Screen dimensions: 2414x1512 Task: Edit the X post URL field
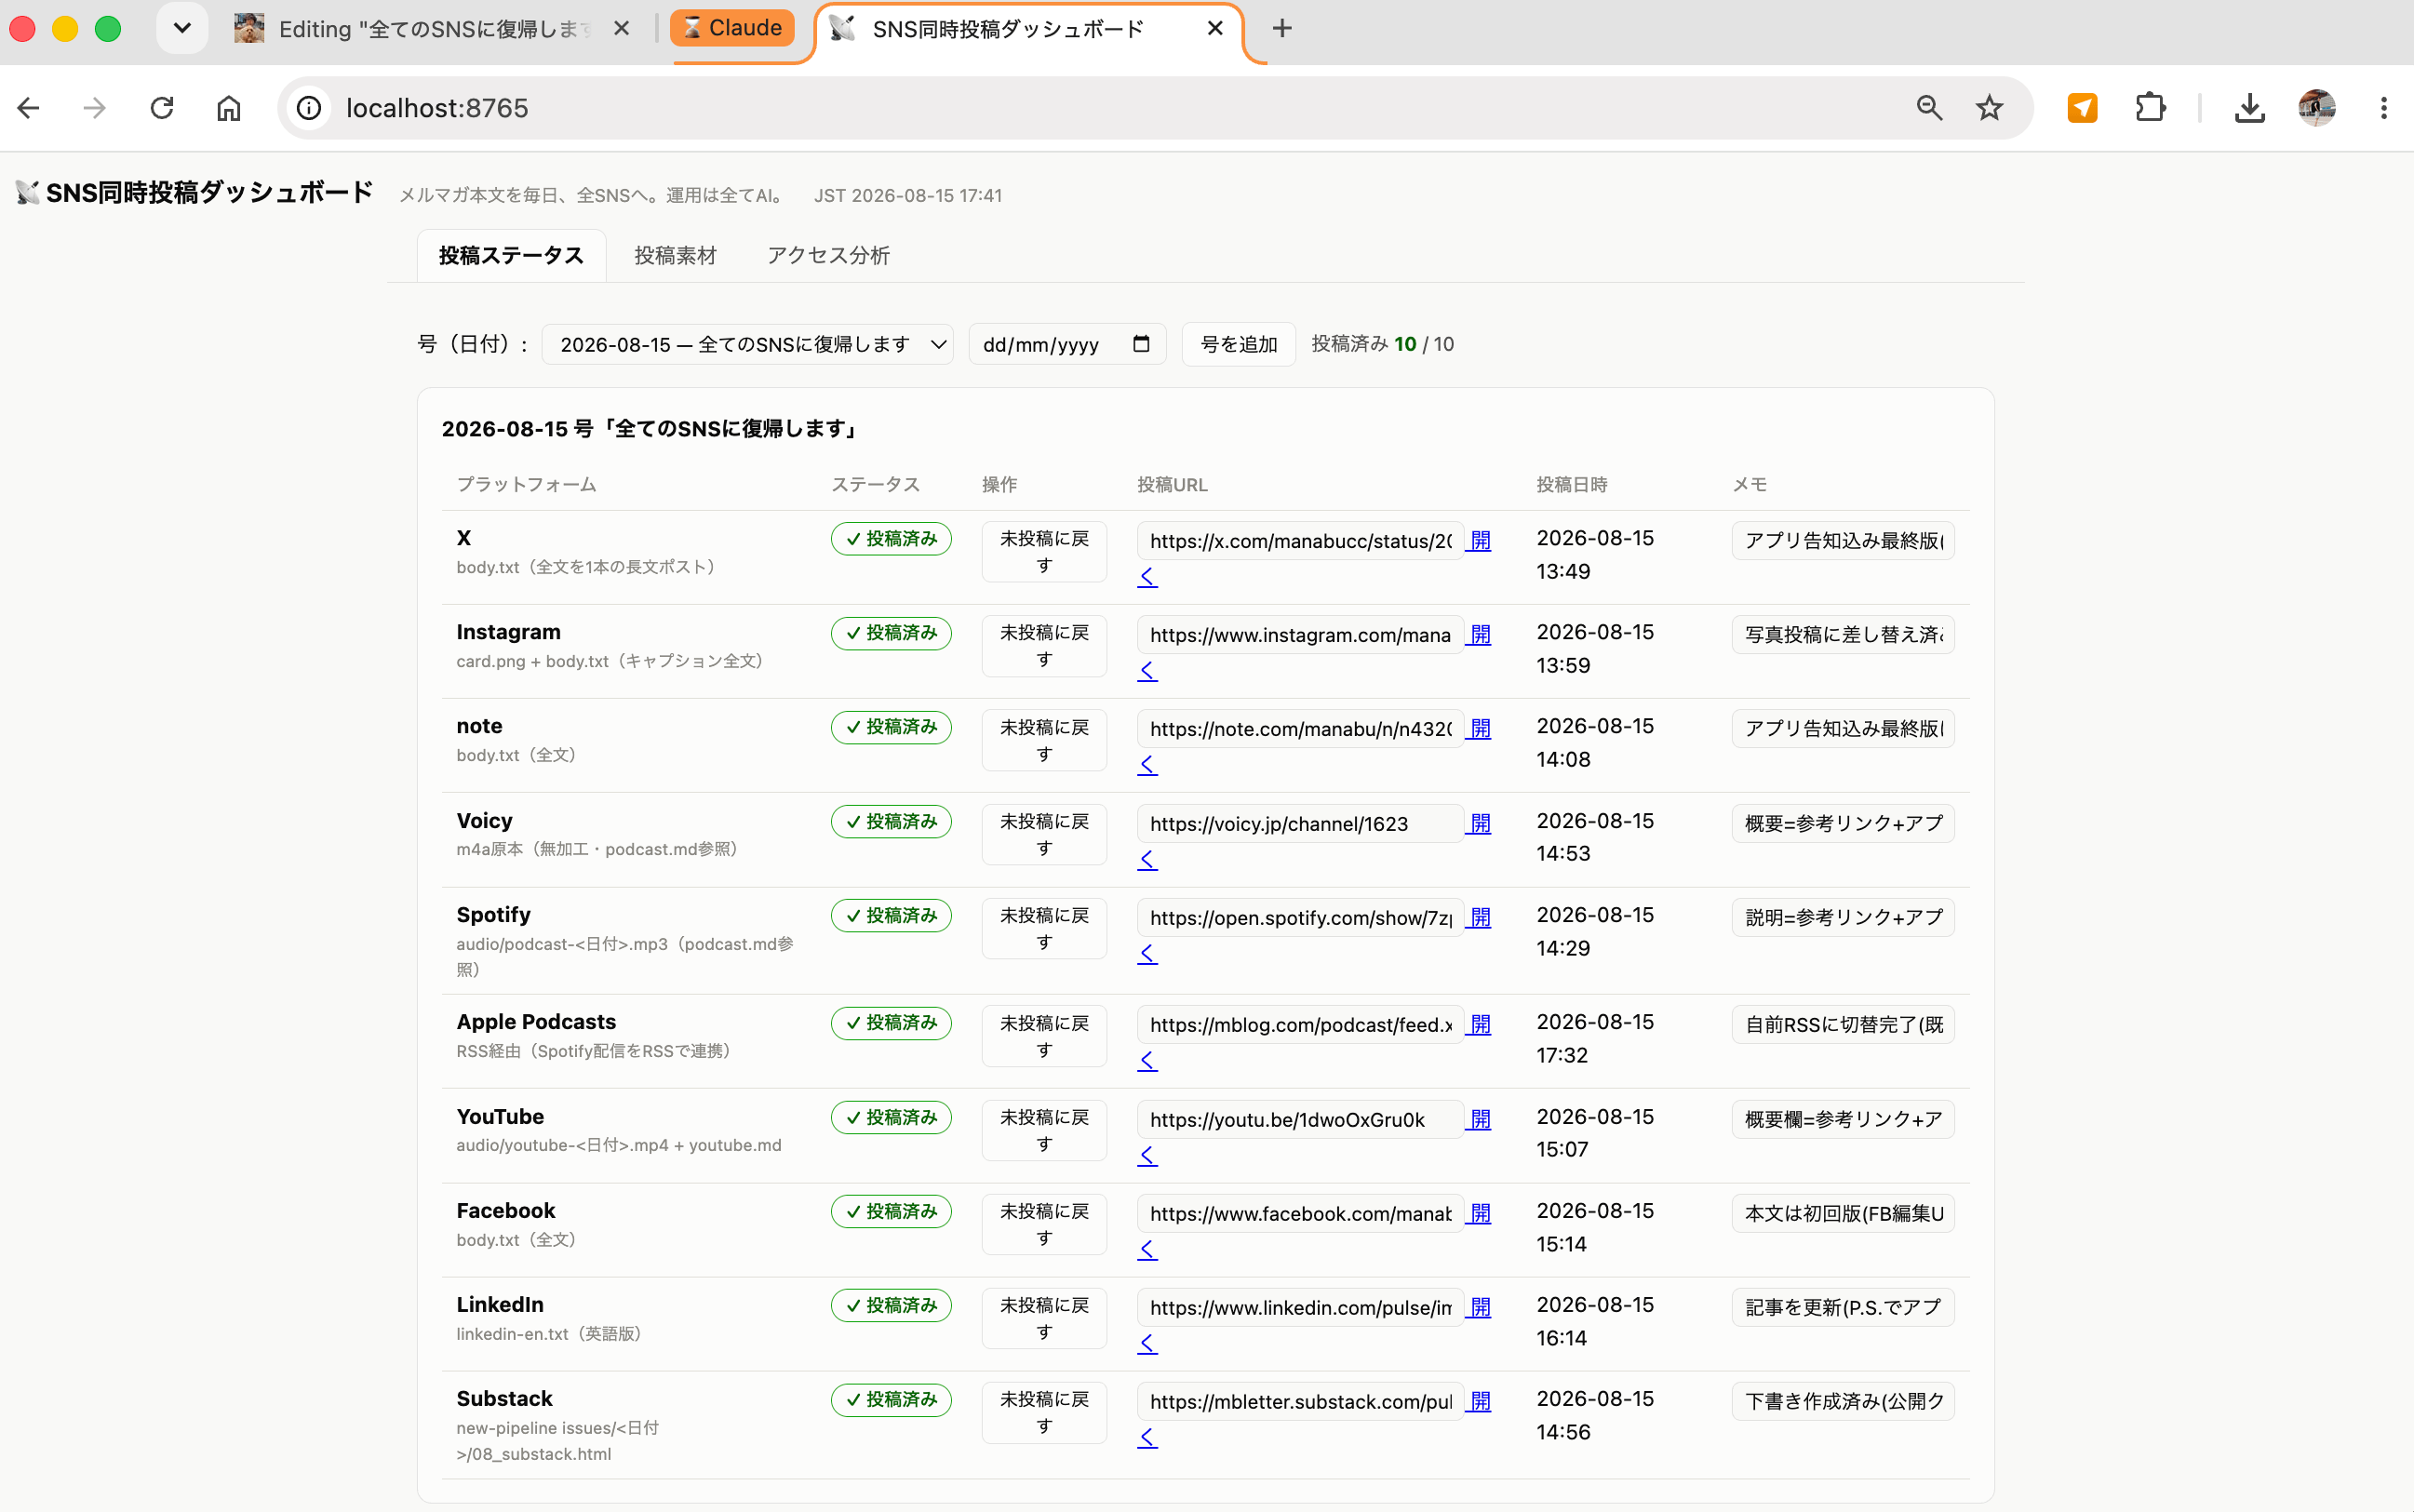(x=1300, y=540)
